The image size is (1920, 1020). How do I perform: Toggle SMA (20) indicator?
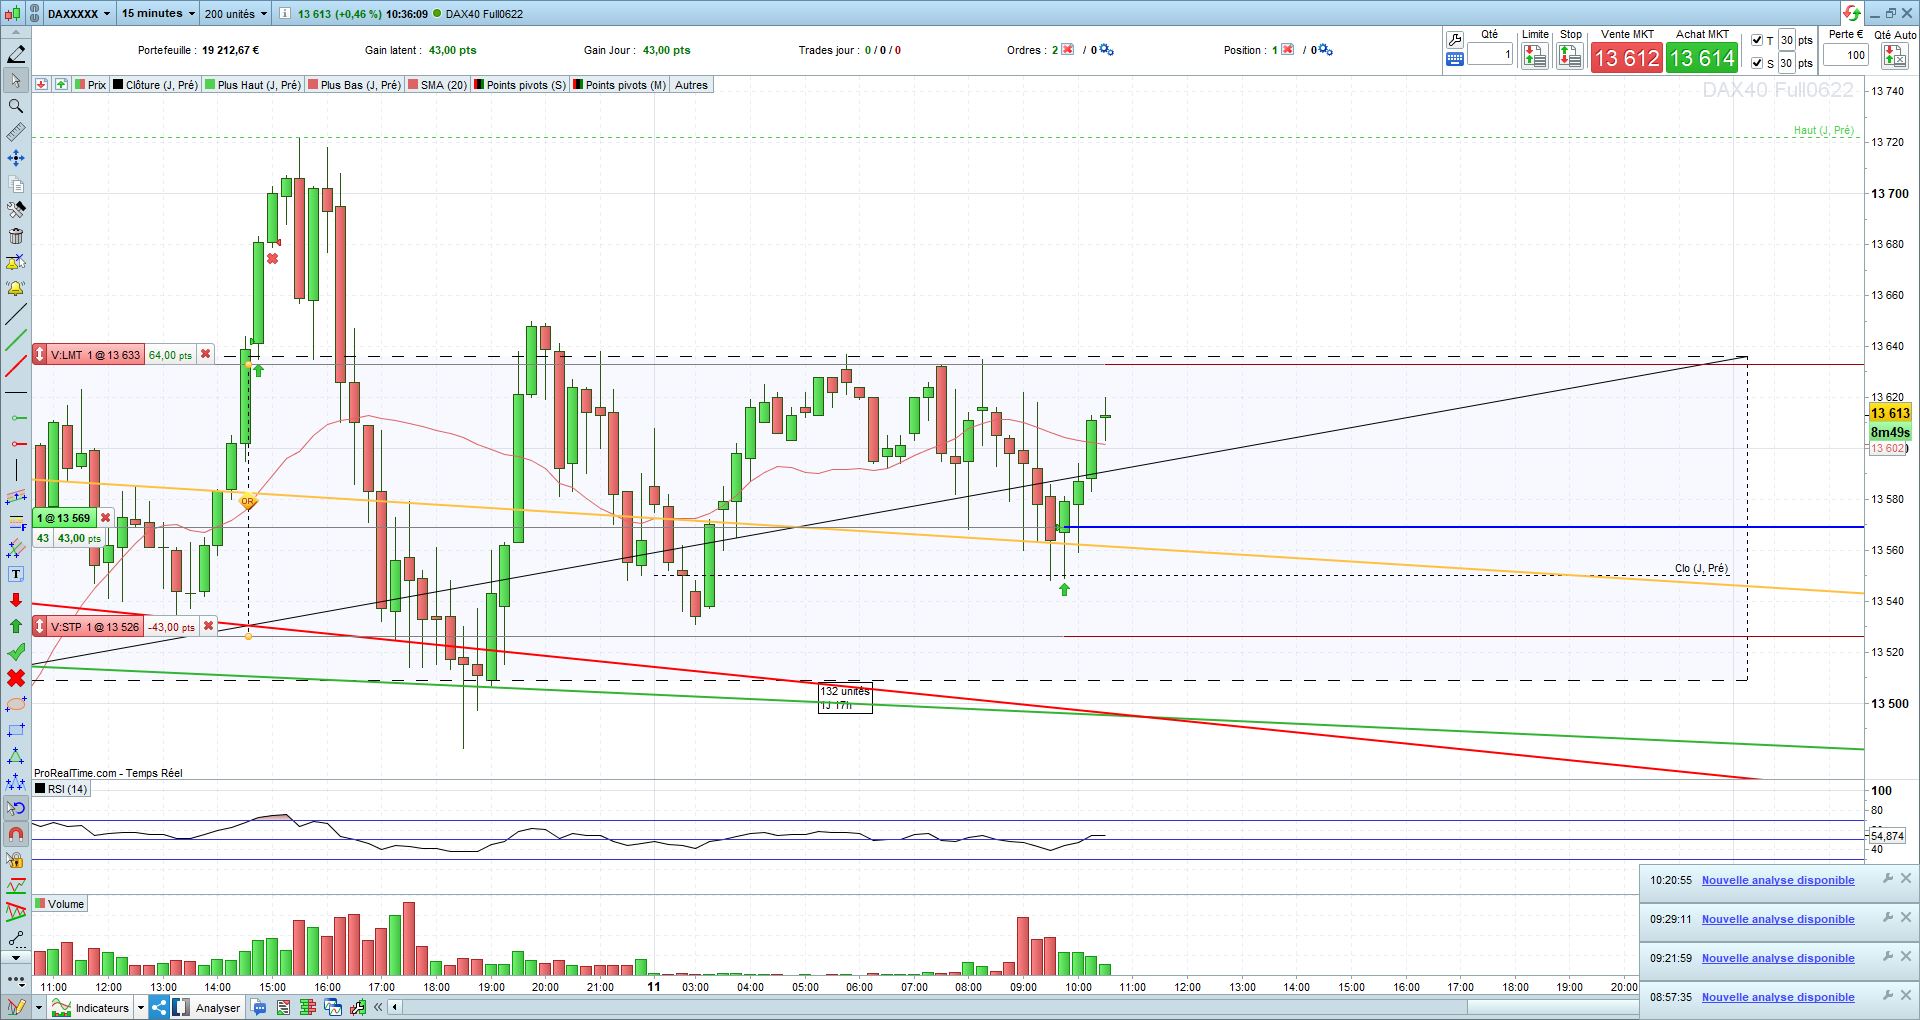tap(438, 85)
